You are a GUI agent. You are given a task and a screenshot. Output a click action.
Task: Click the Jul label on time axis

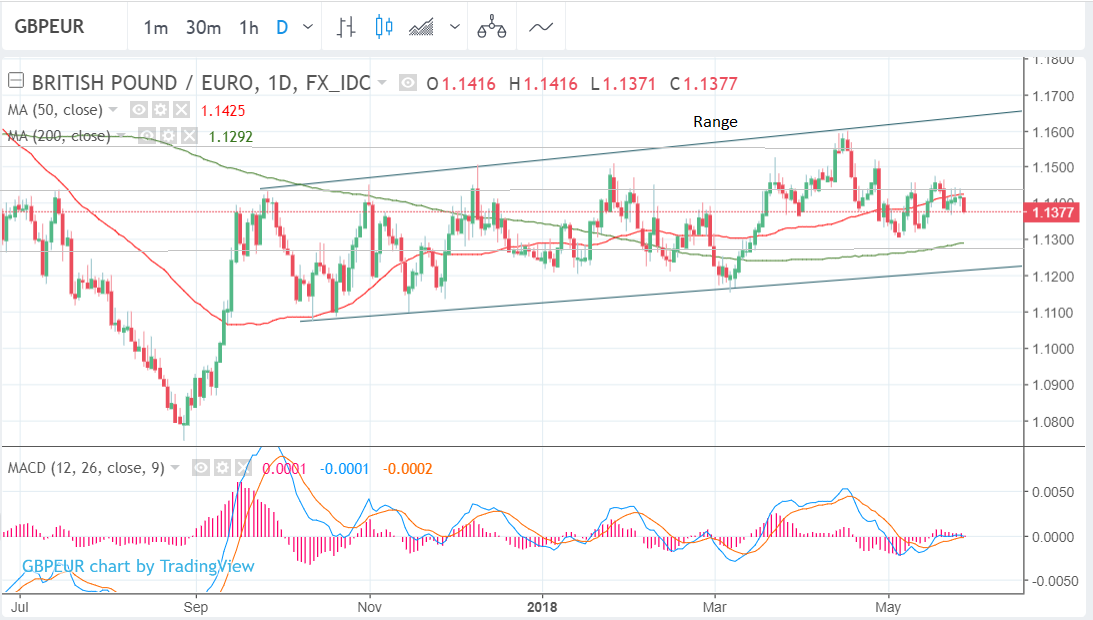pyautogui.click(x=20, y=607)
